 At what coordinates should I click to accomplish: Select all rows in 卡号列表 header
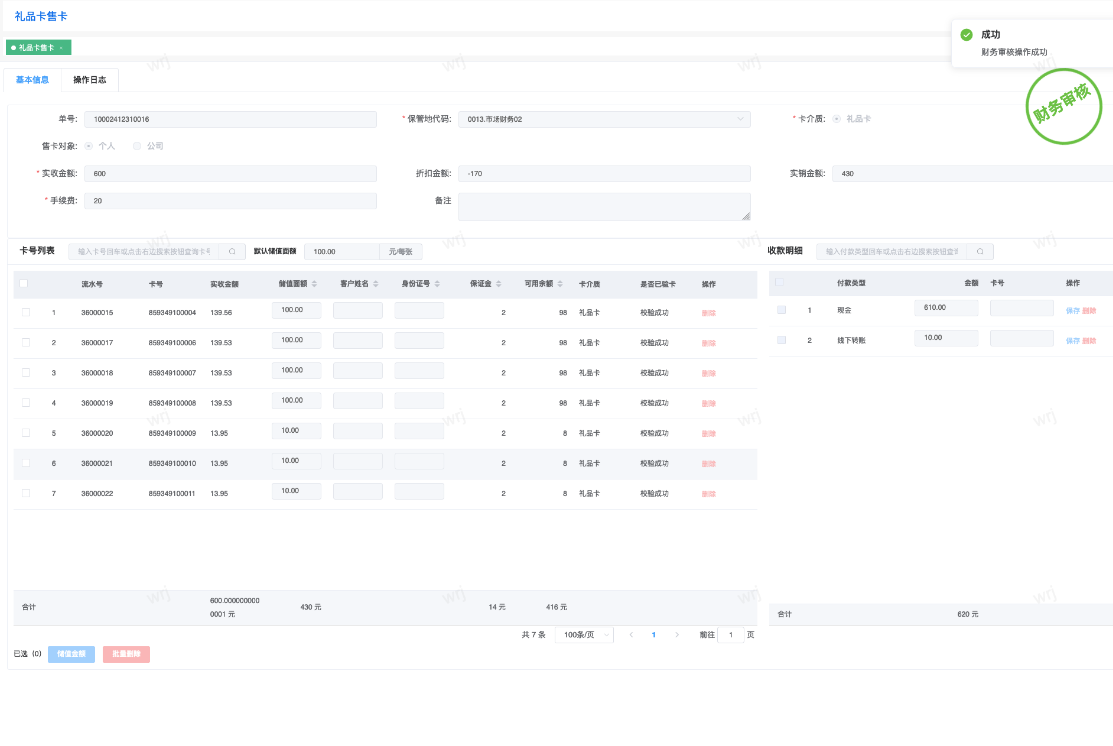coord(23,284)
